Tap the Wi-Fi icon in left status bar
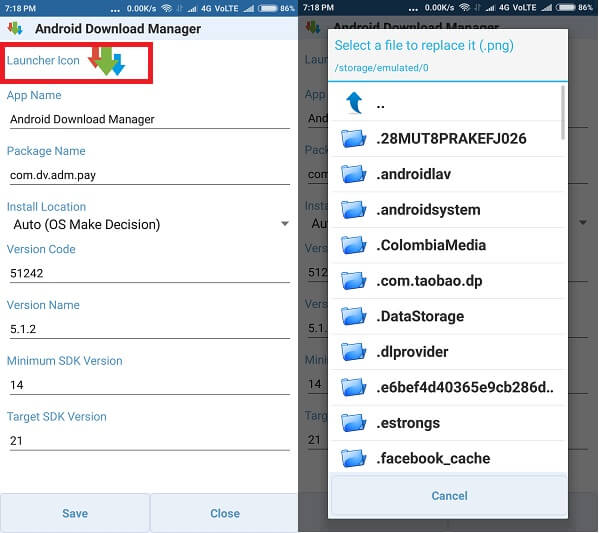The width and height of the screenshot is (599, 533). click(167, 8)
